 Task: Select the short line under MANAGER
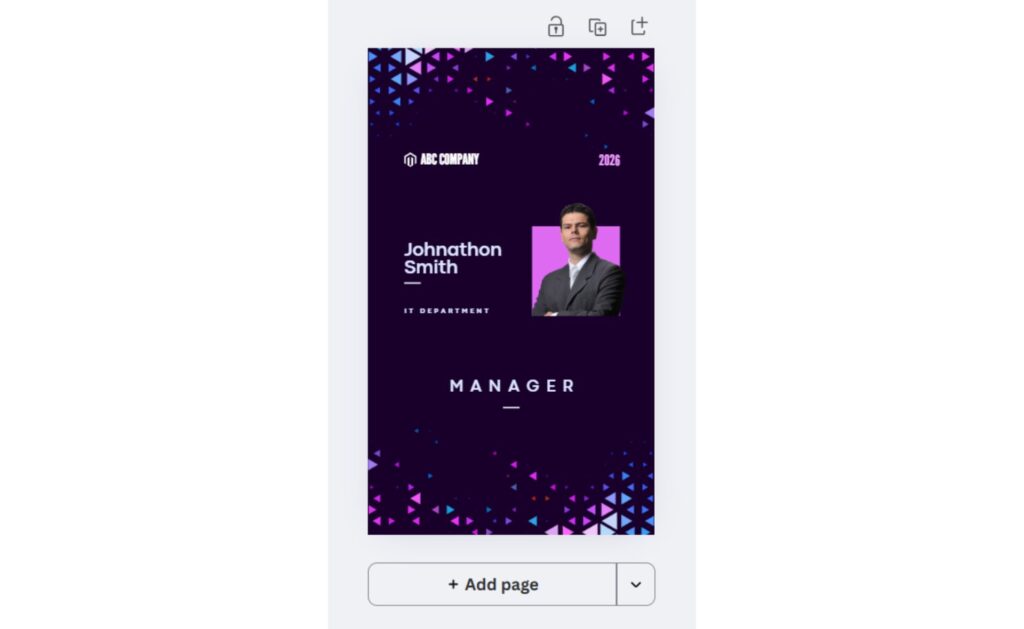(511, 408)
